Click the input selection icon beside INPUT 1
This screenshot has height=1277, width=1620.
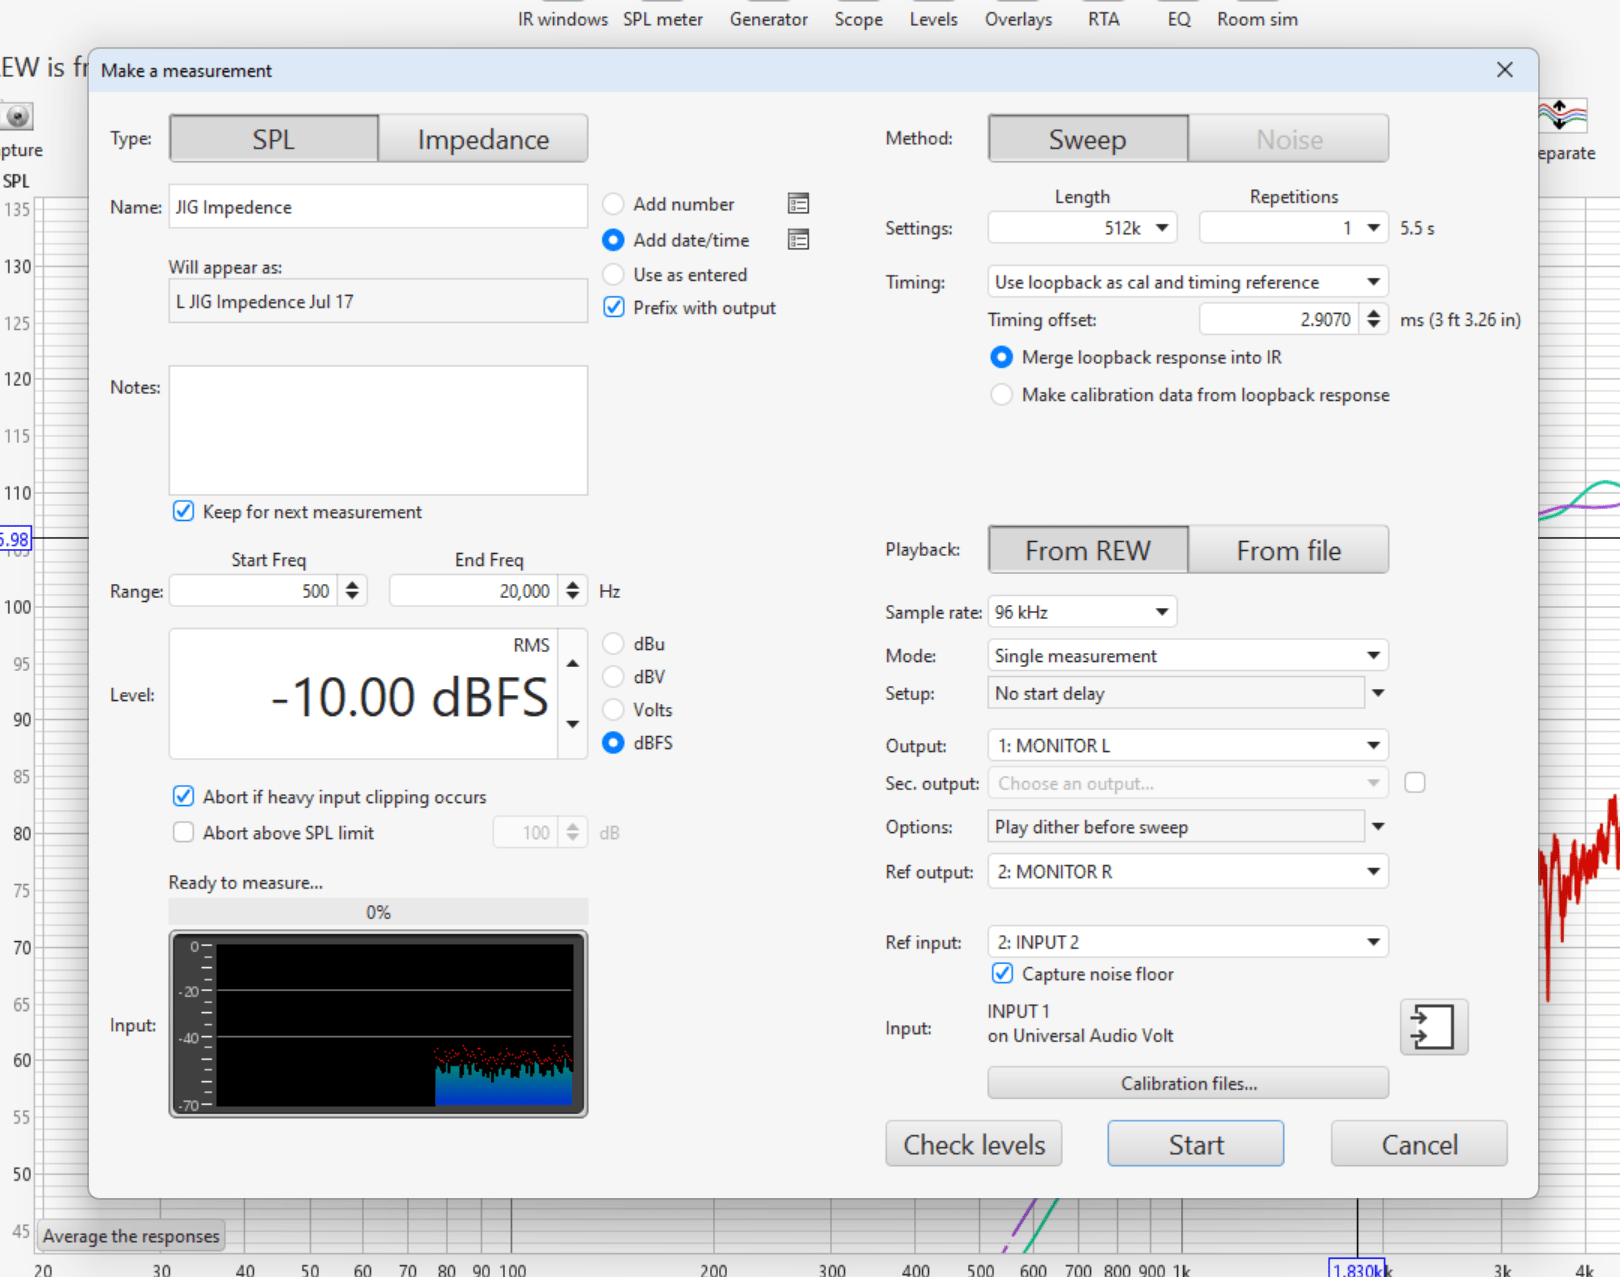1433,1027
